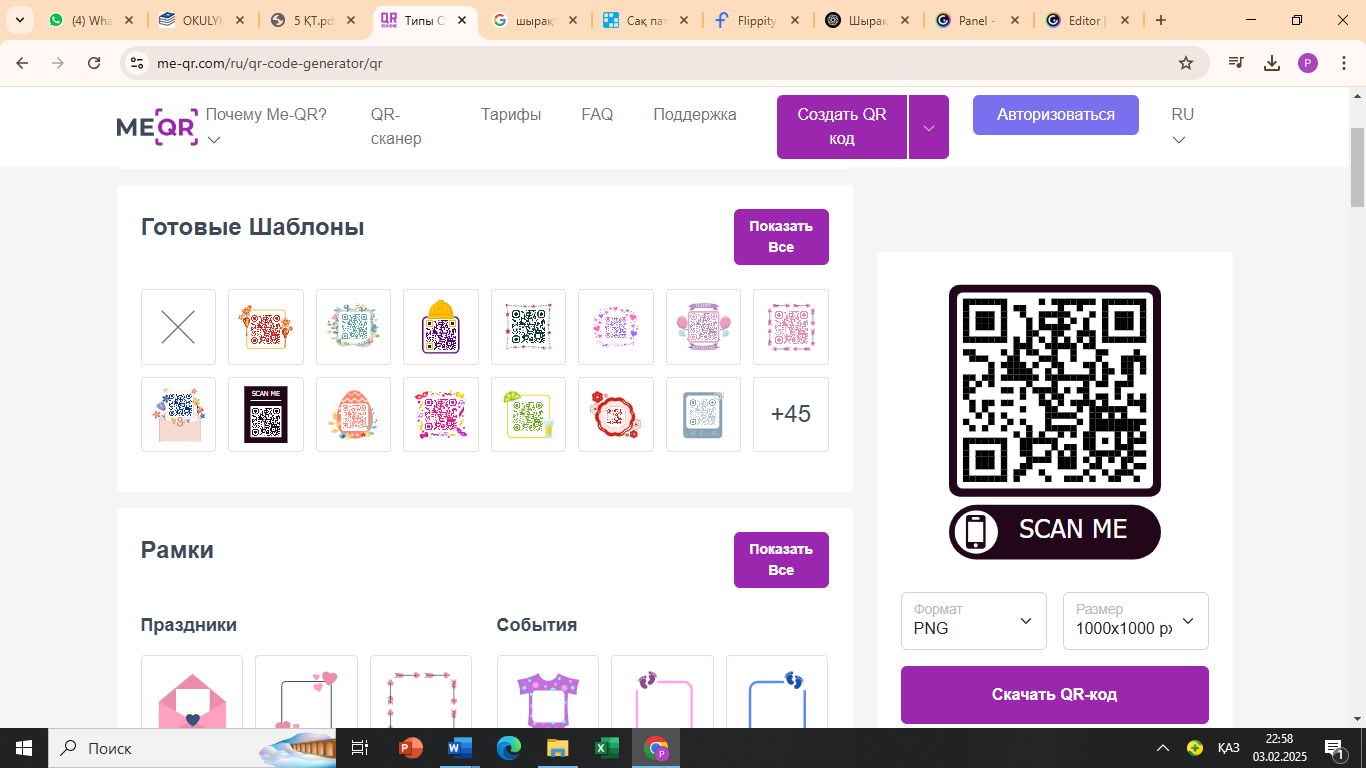Apply the black SCAN ME template
The image size is (1366, 768).
pyautogui.click(x=266, y=414)
